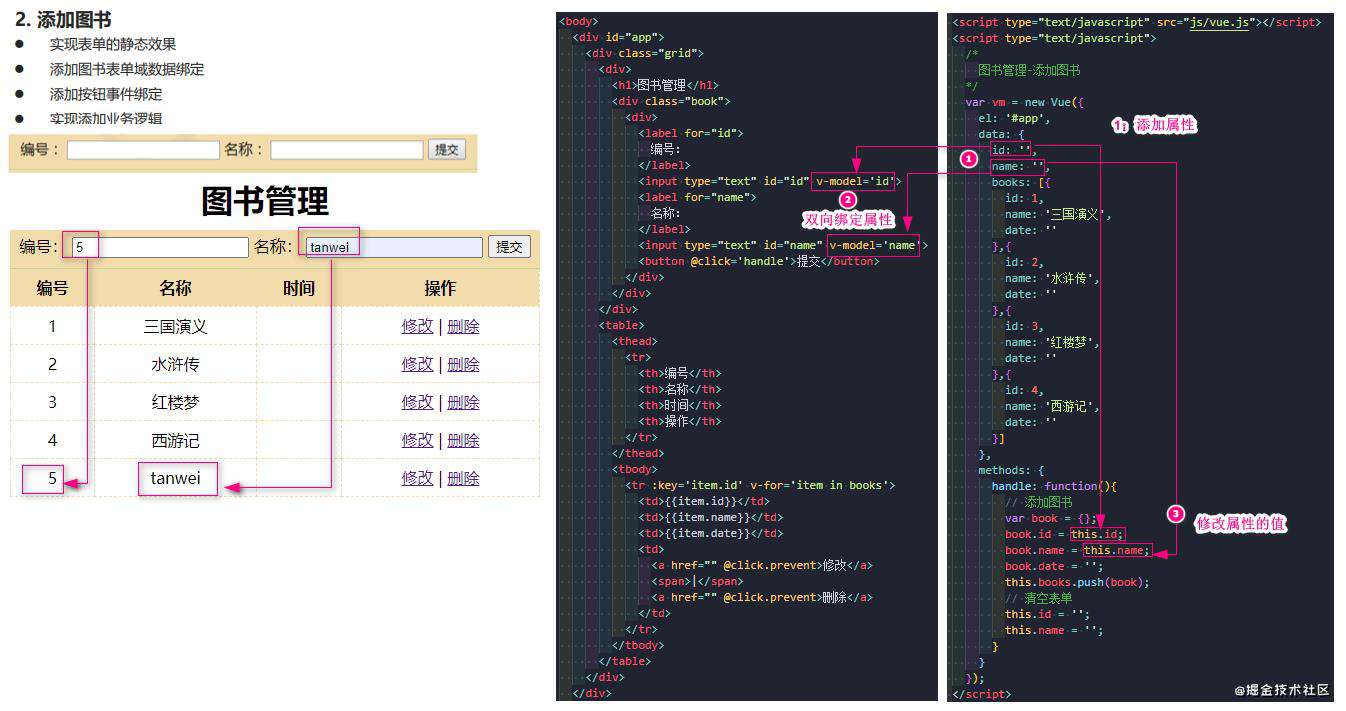The height and width of the screenshot is (711, 1346).
Task: Click the bullet '实现表单的静态效果'
Action: click(113, 44)
